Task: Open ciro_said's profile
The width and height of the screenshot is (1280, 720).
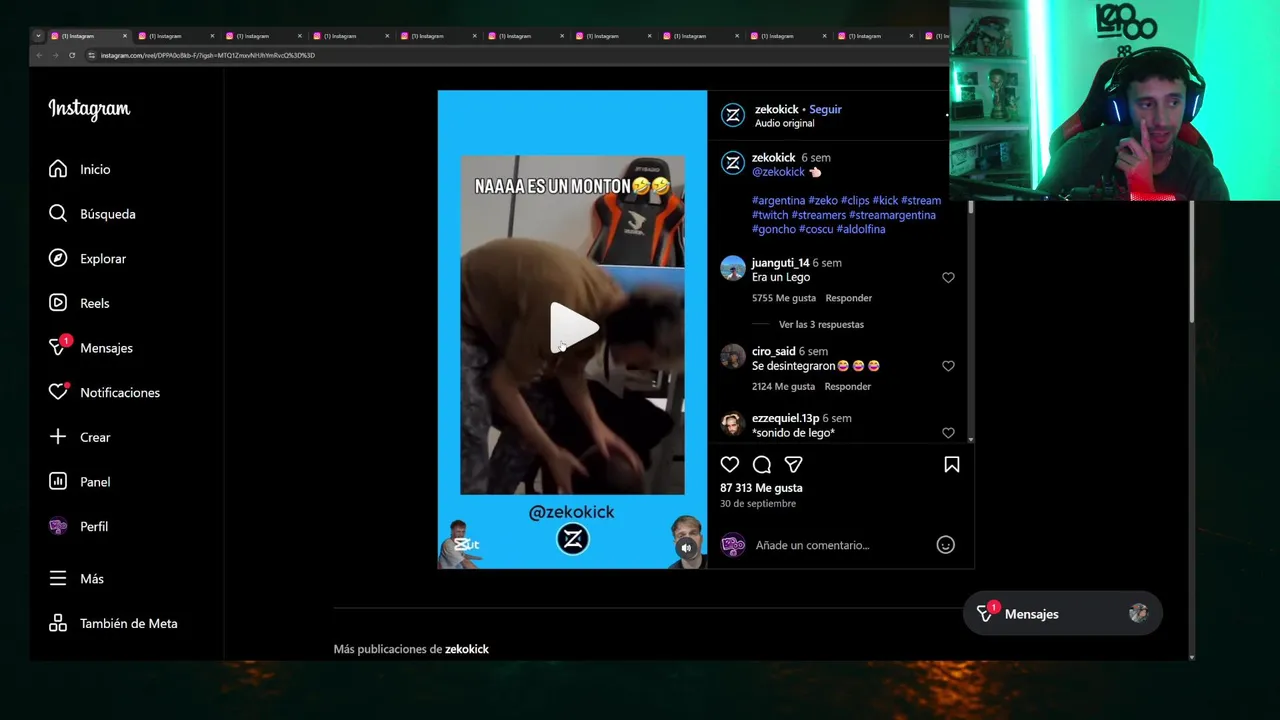Action: pyautogui.click(x=773, y=351)
